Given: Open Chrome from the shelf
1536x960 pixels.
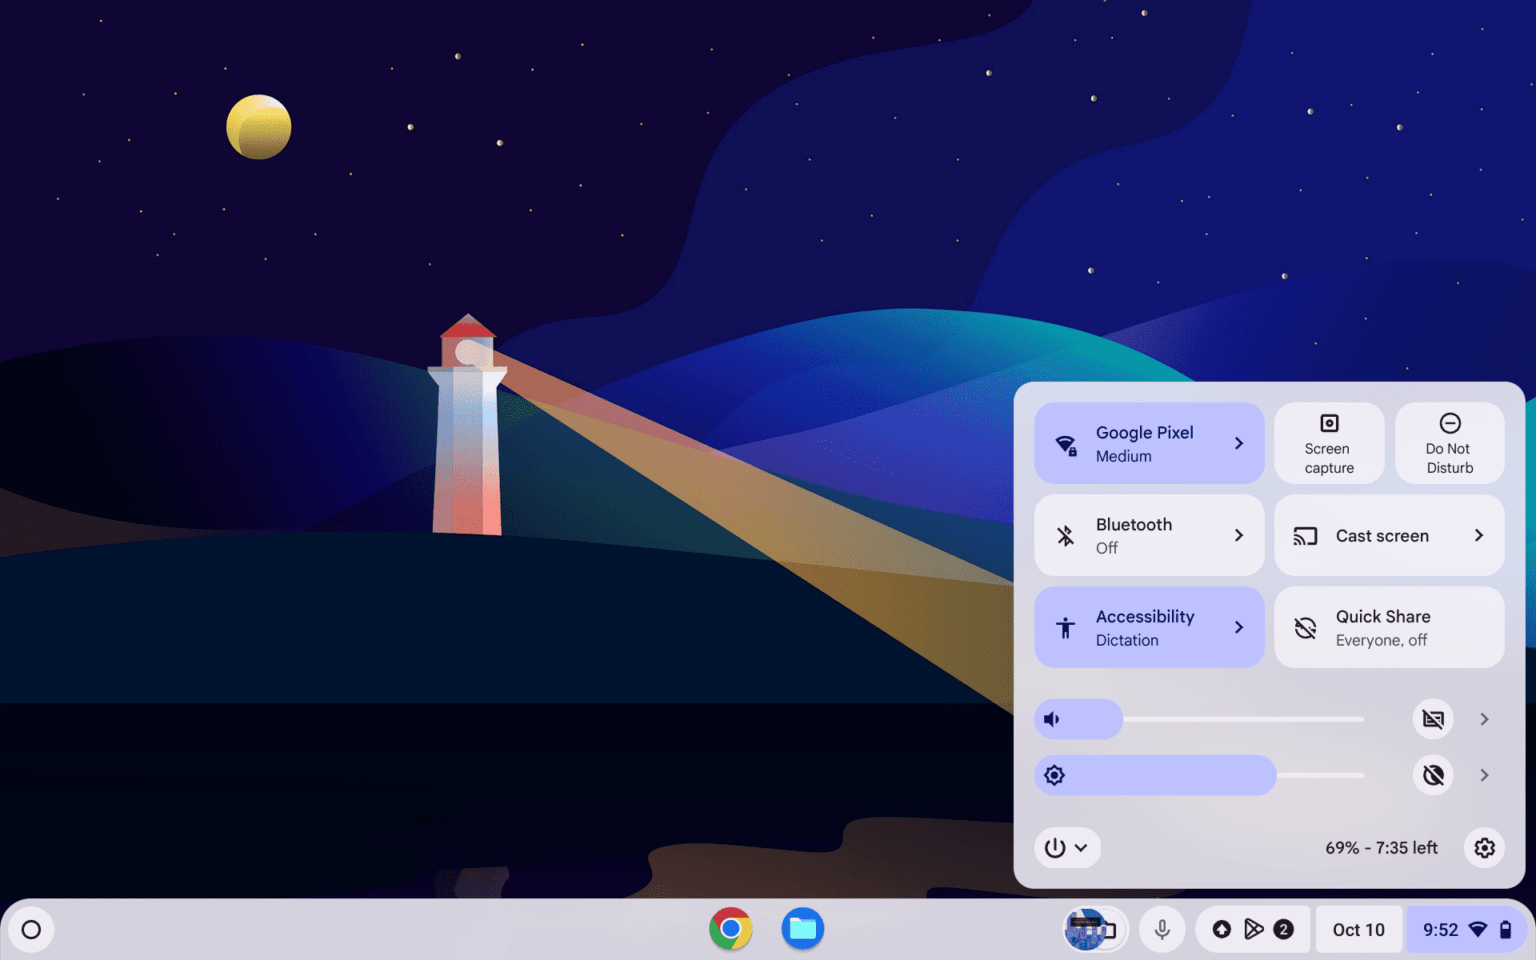Looking at the screenshot, I should (731, 929).
